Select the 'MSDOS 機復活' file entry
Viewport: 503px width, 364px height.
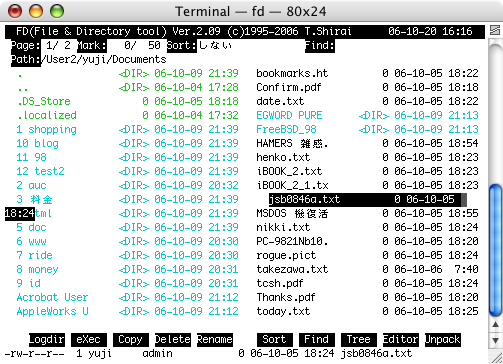(367, 213)
